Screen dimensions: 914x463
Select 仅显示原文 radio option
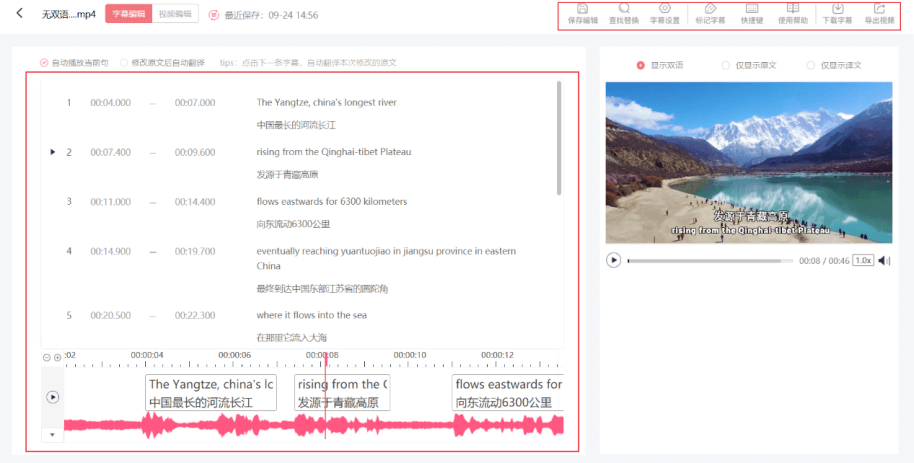coord(726,65)
